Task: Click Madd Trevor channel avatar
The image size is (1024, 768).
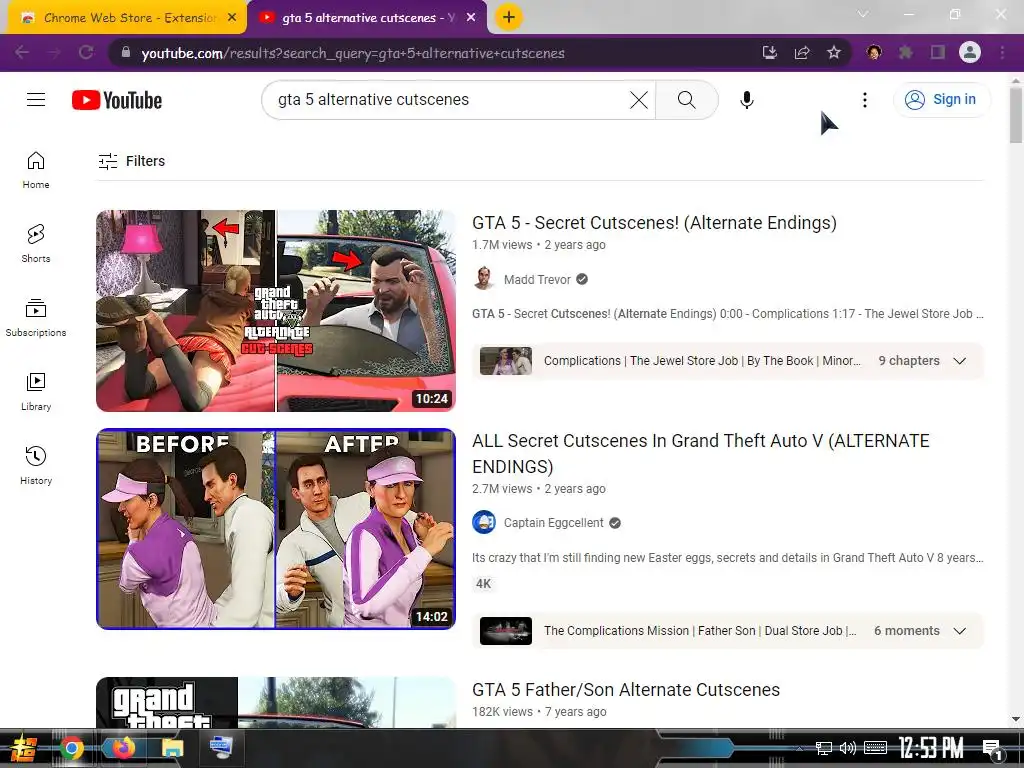Action: [484, 279]
